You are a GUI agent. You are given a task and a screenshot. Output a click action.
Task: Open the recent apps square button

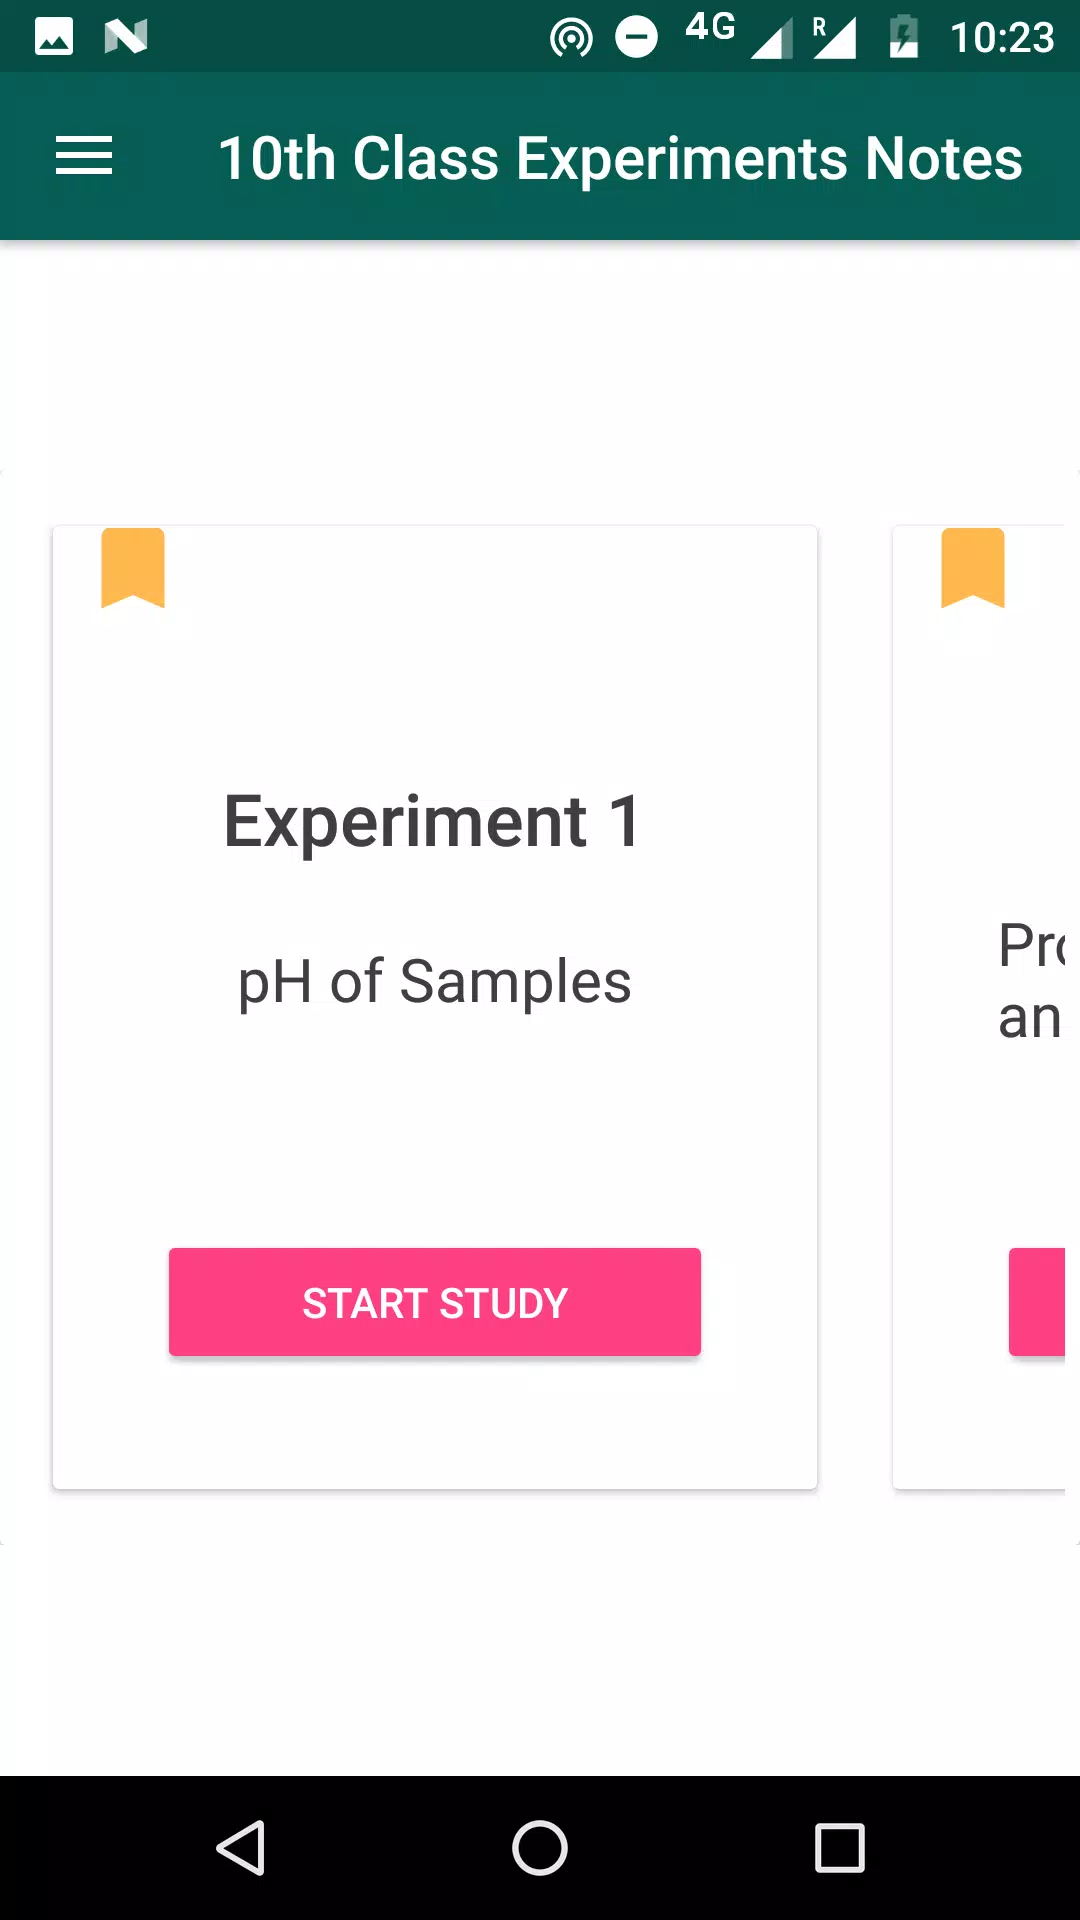point(840,1847)
